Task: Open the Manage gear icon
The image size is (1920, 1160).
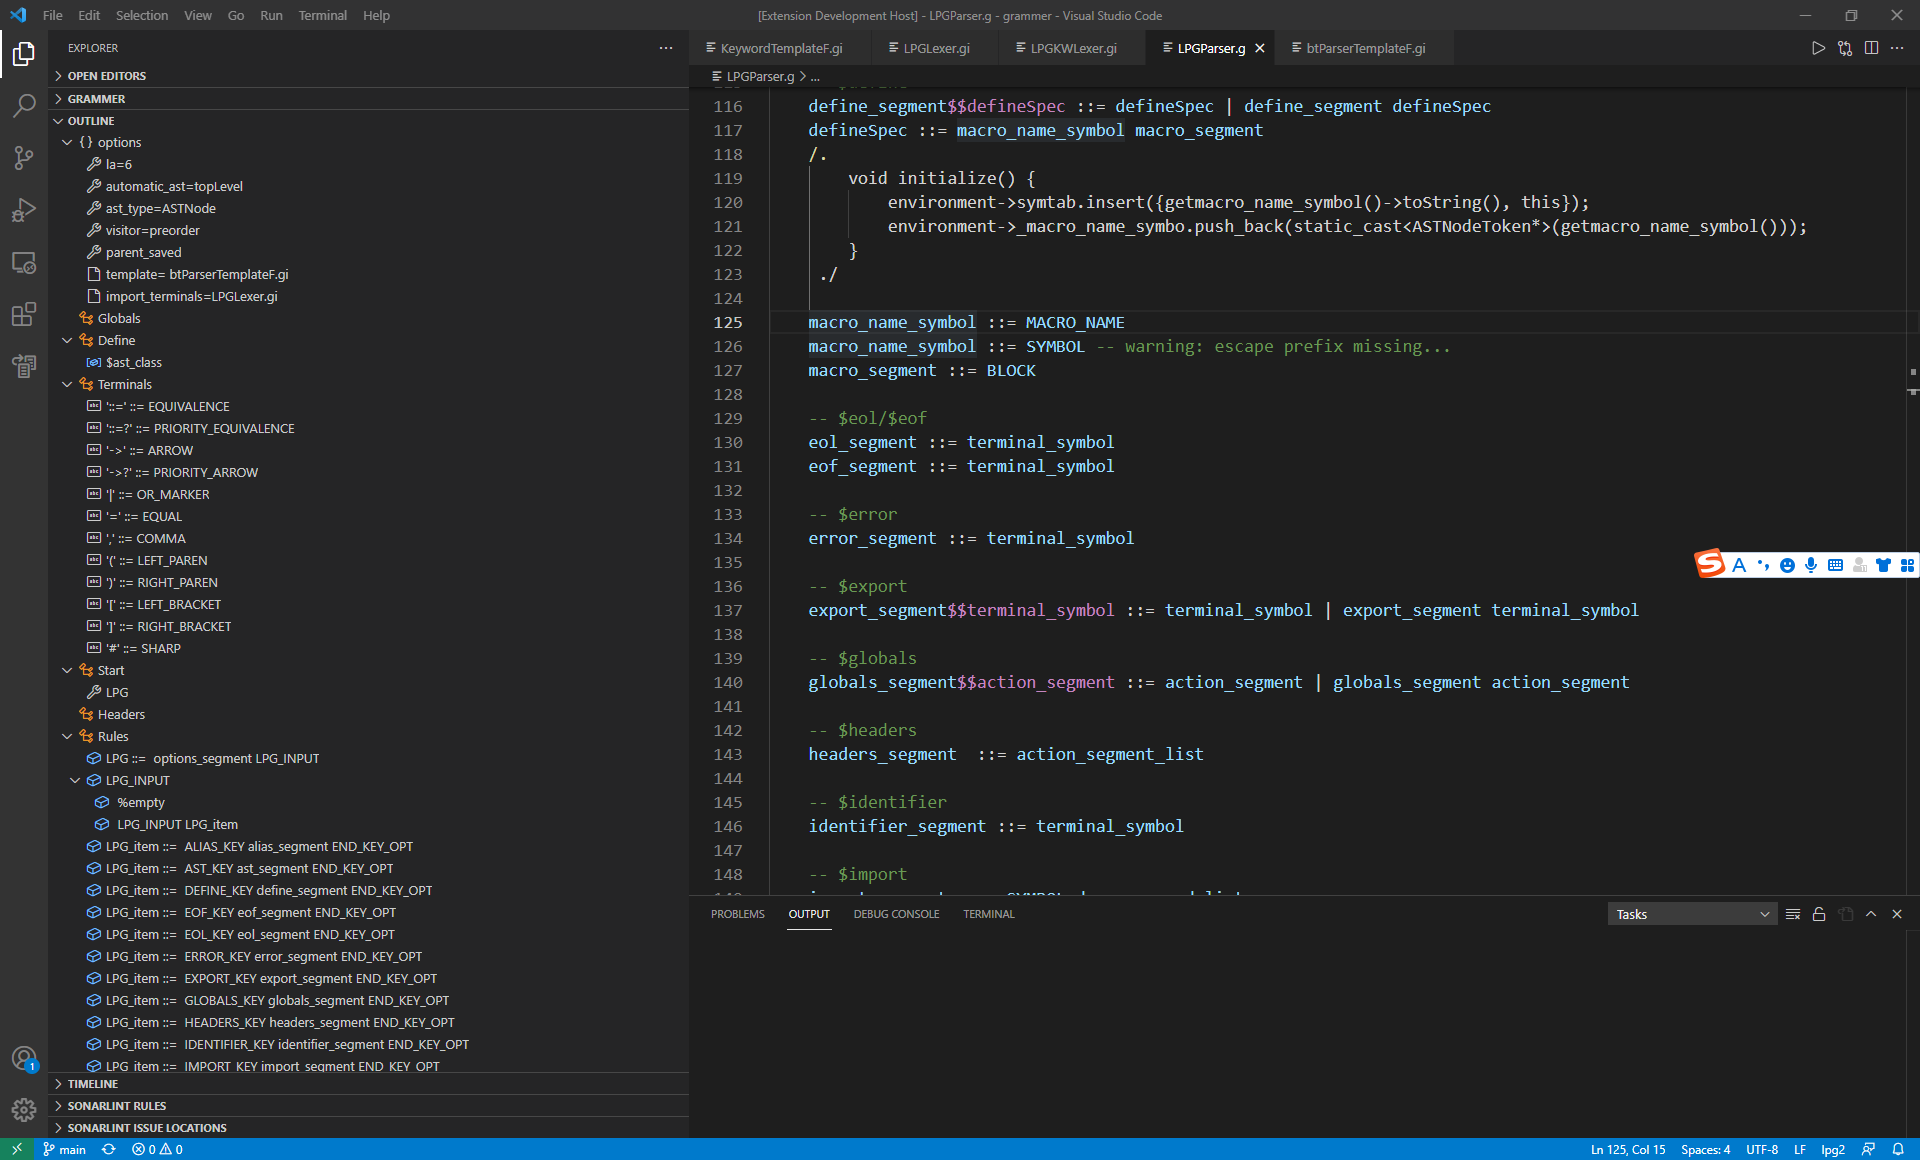Action: pyautogui.click(x=24, y=1109)
